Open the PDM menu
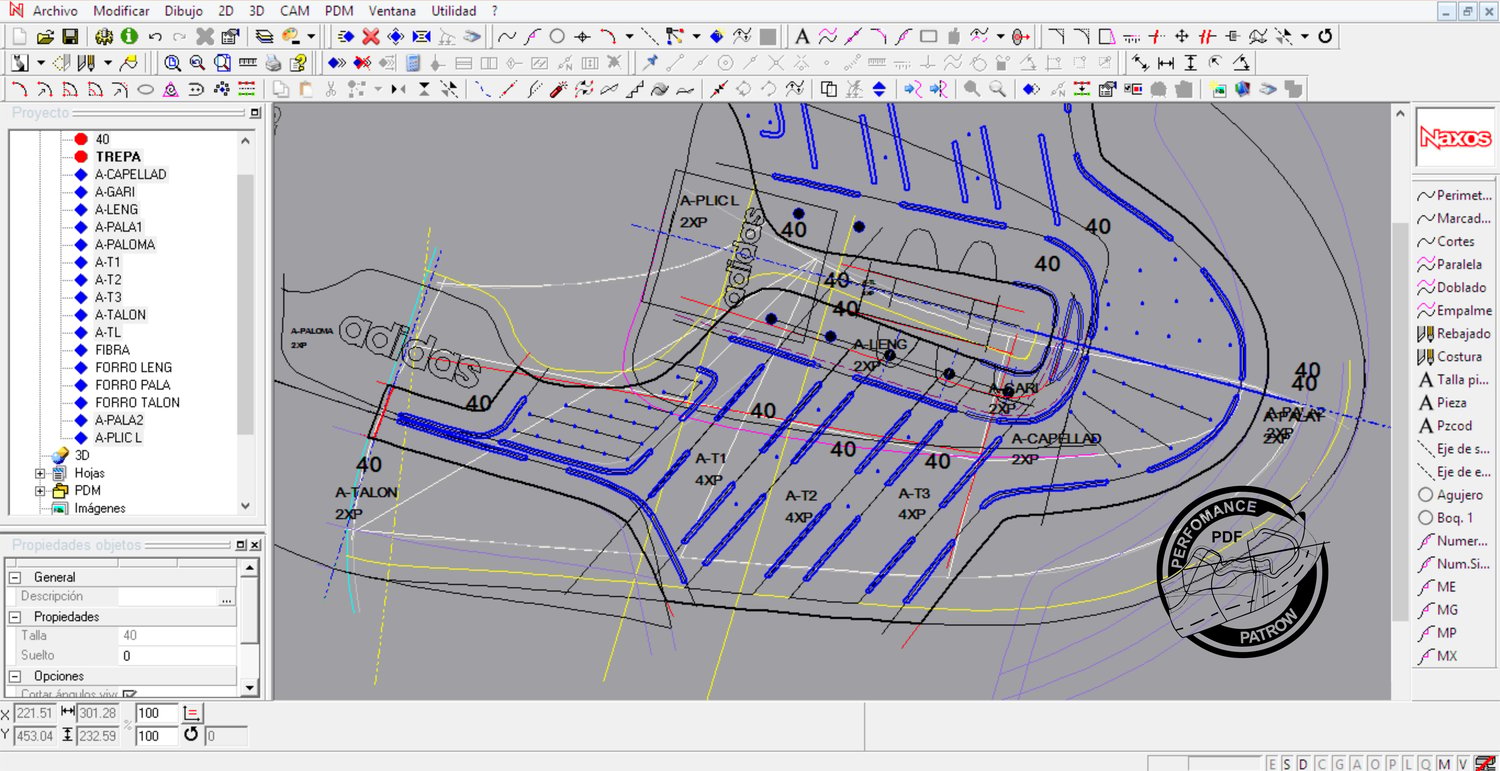1500x771 pixels. coord(340,11)
